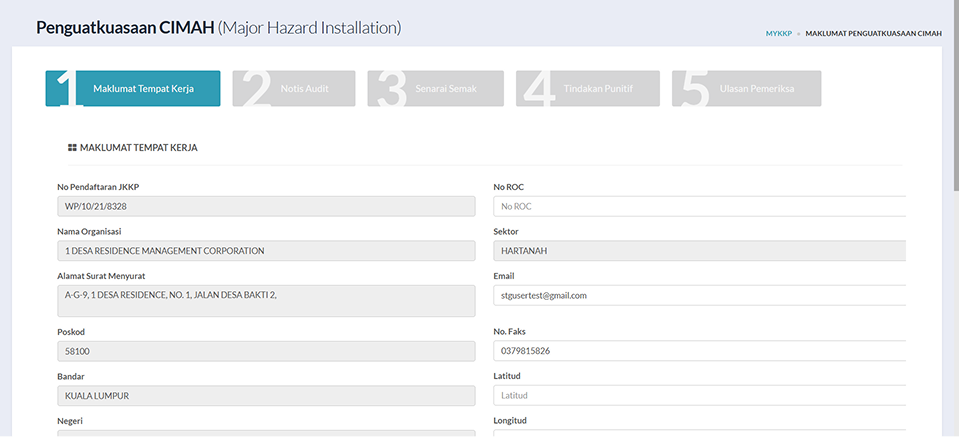The height and width of the screenshot is (437, 959).
Task: Click the Nama Organisasi field
Action: (x=266, y=251)
